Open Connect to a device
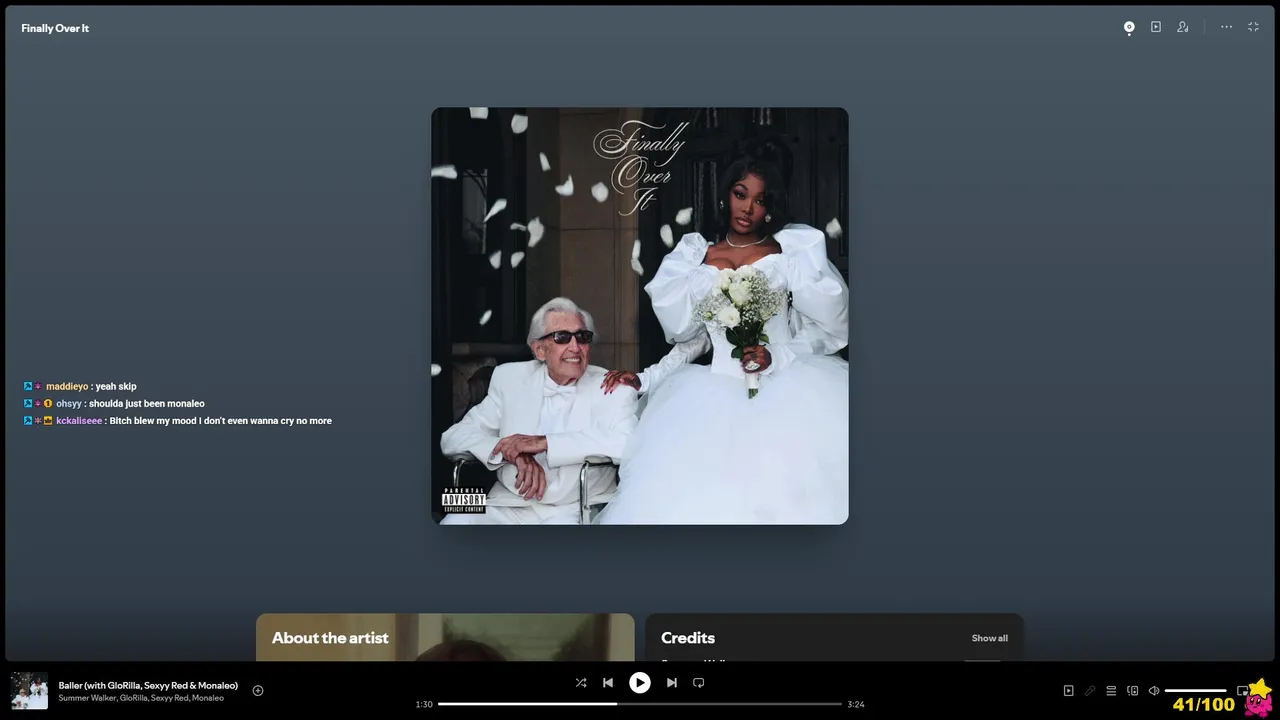Image resolution: width=1280 pixels, height=720 pixels. [x=1133, y=690]
